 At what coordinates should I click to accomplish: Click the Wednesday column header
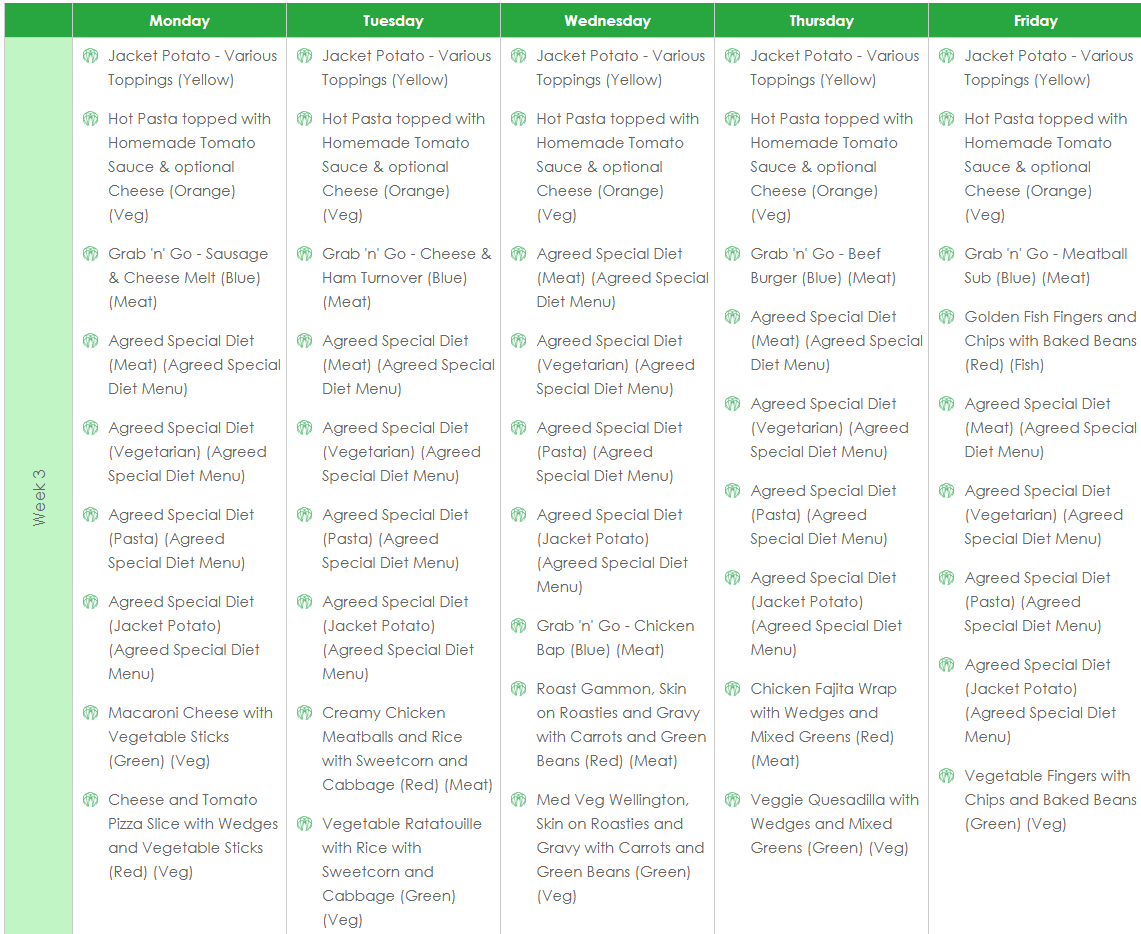[607, 20]
